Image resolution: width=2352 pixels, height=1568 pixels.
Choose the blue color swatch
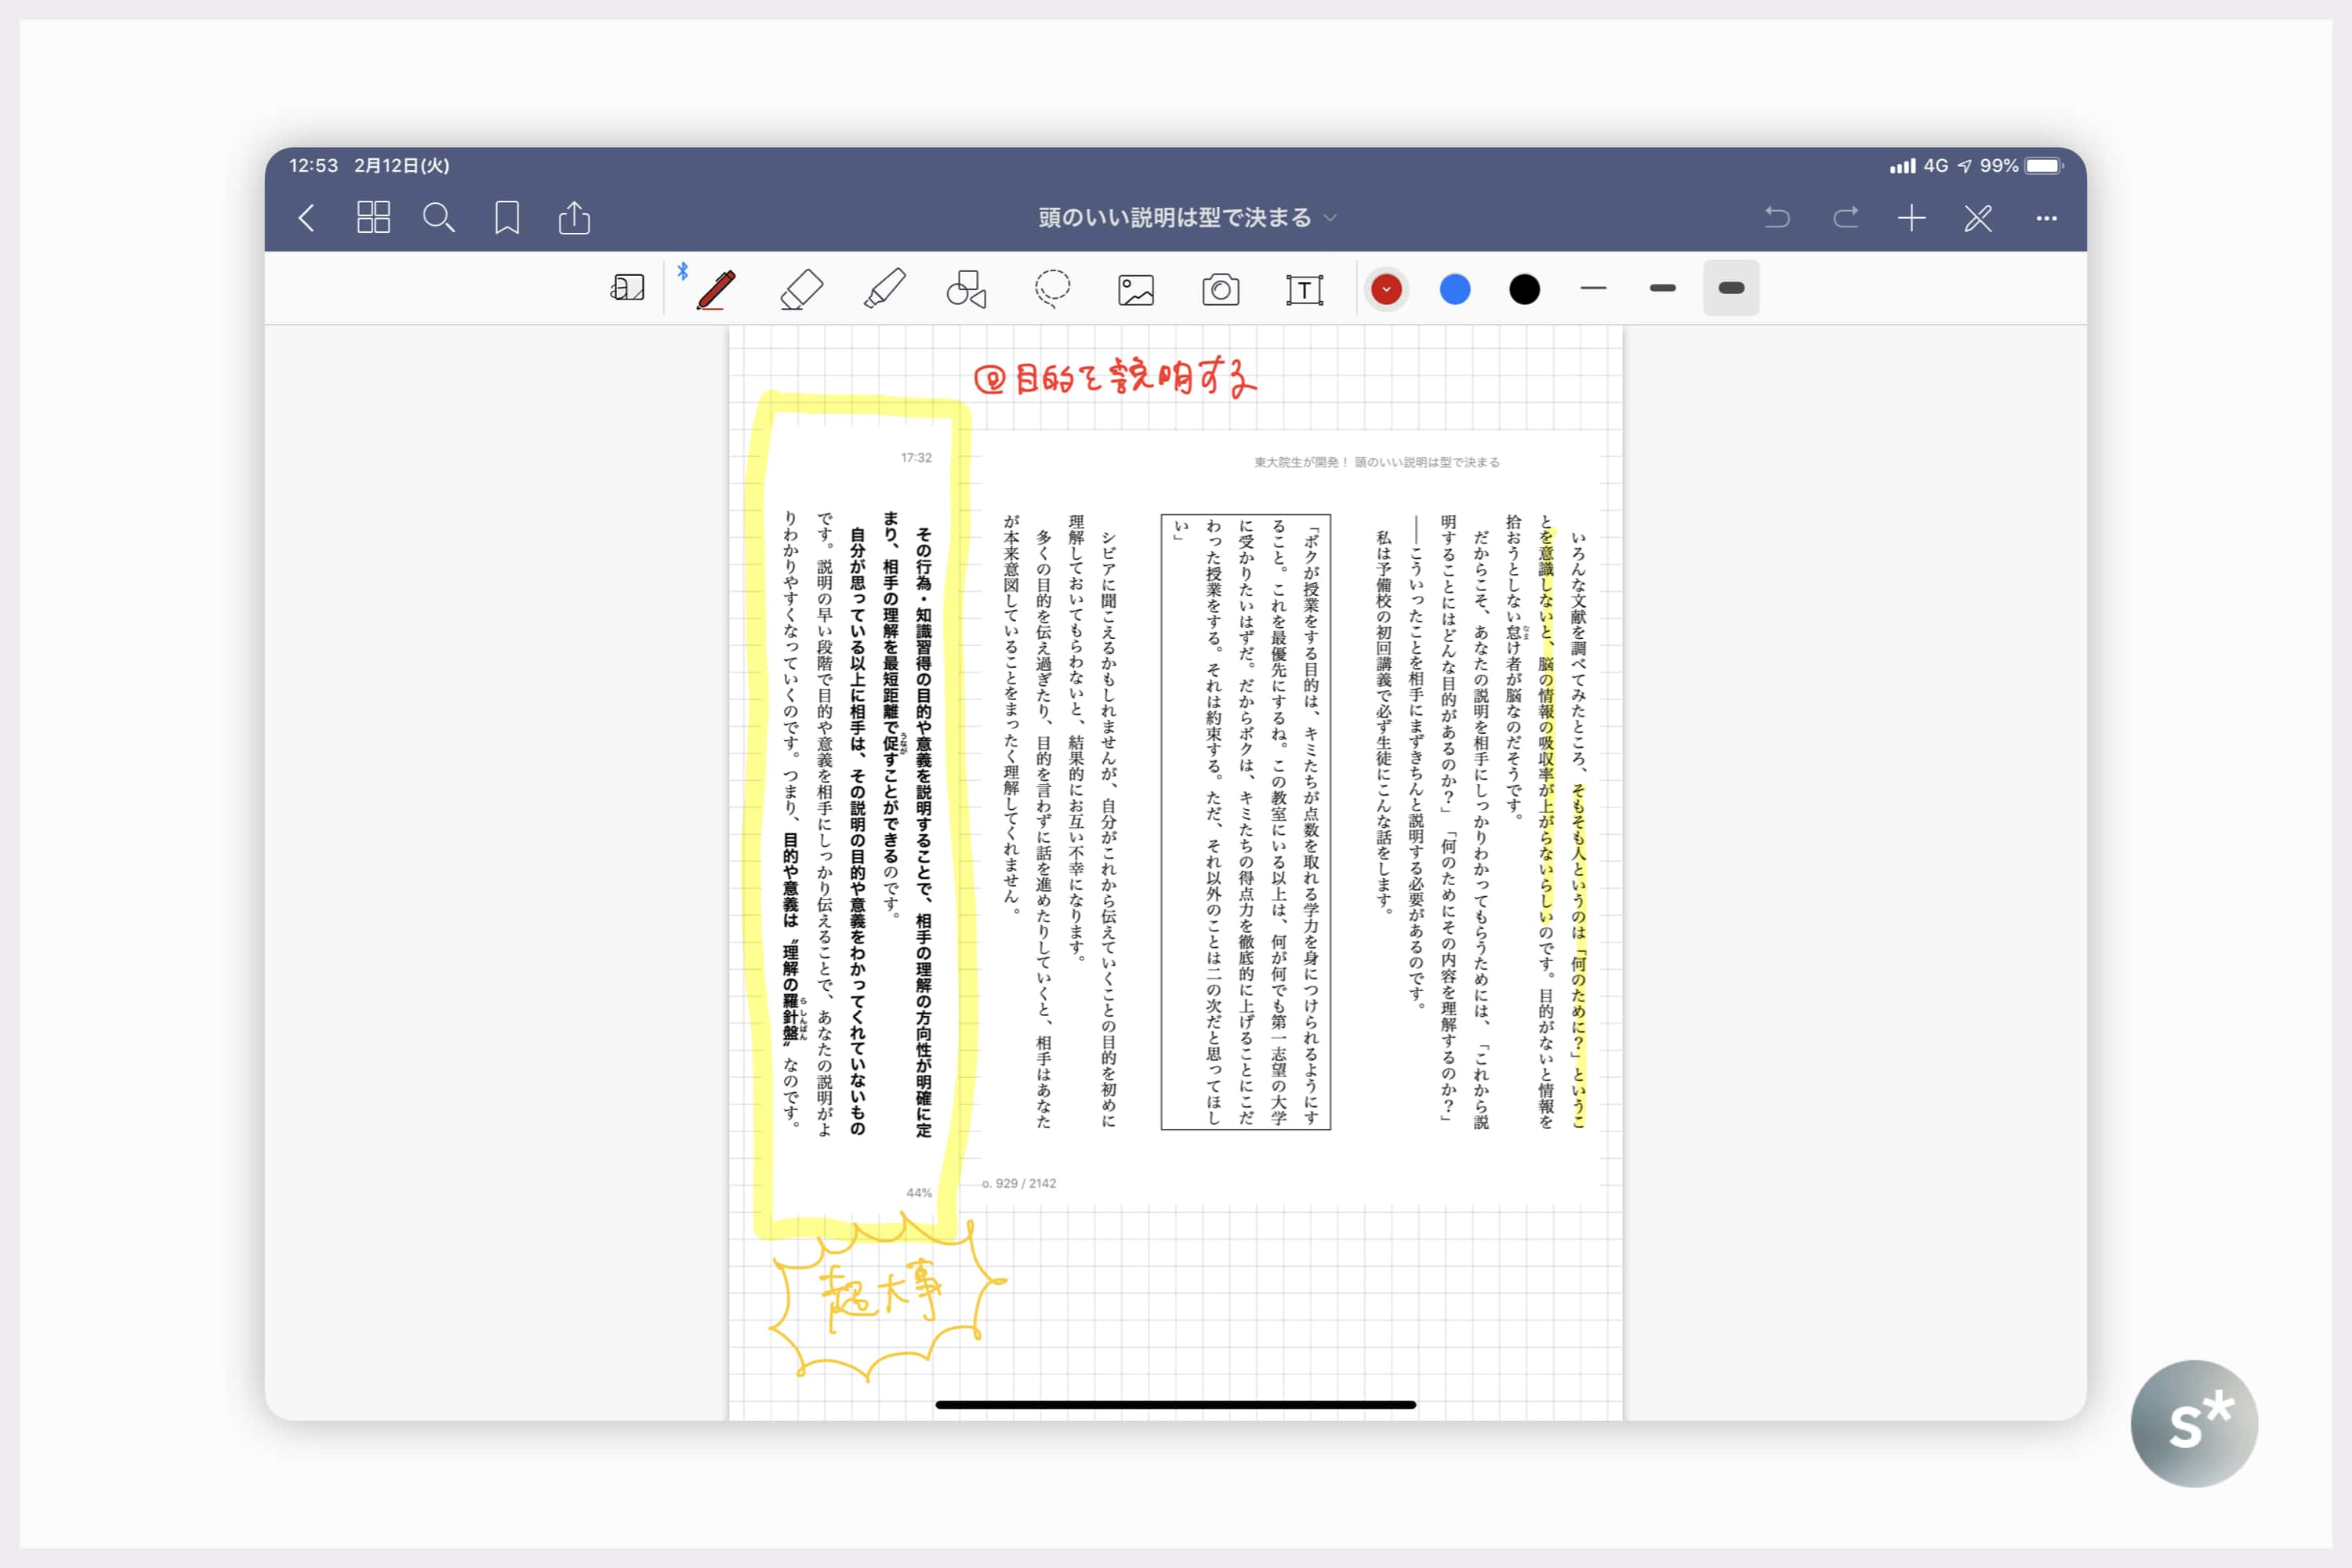[x=1455, y=289]
